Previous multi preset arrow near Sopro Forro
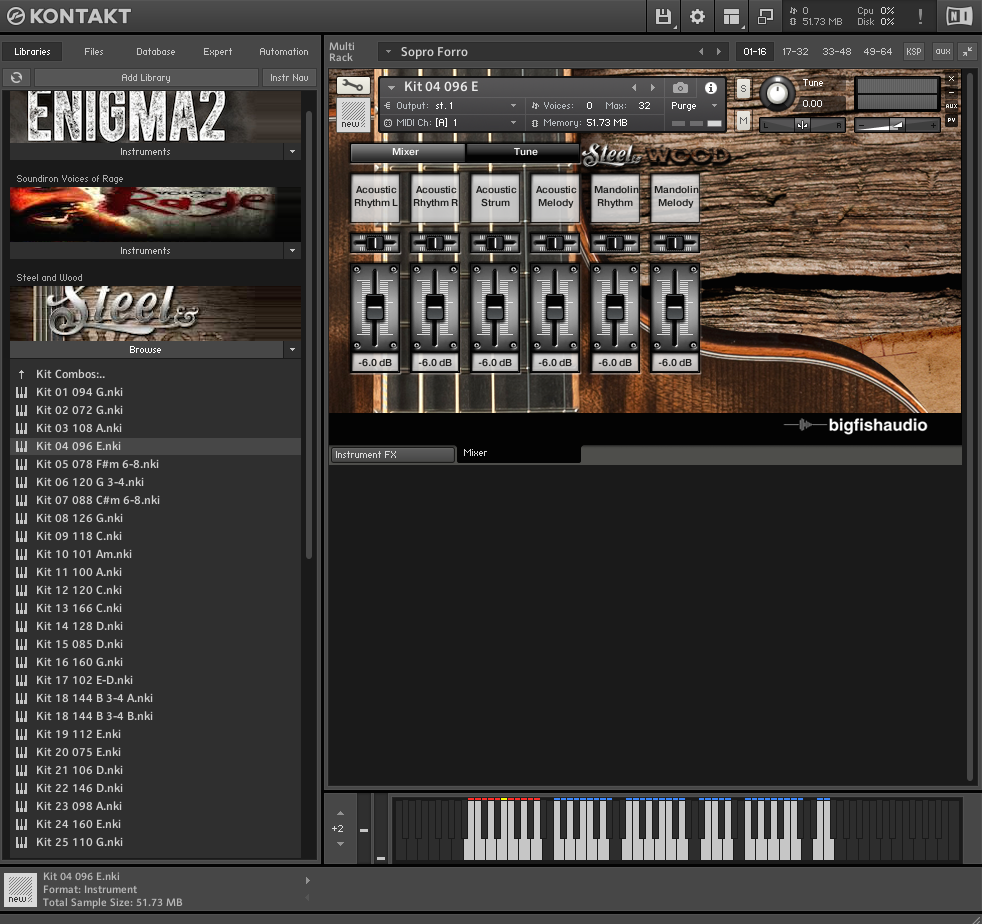The width and height of the screenshot is (982, 924). pos(701,51)
